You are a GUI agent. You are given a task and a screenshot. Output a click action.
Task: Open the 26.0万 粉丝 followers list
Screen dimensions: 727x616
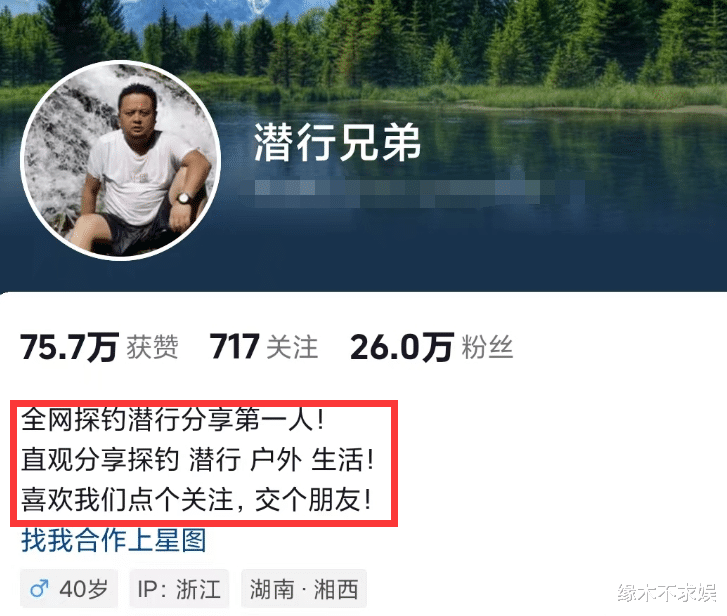tap(432, 347)
